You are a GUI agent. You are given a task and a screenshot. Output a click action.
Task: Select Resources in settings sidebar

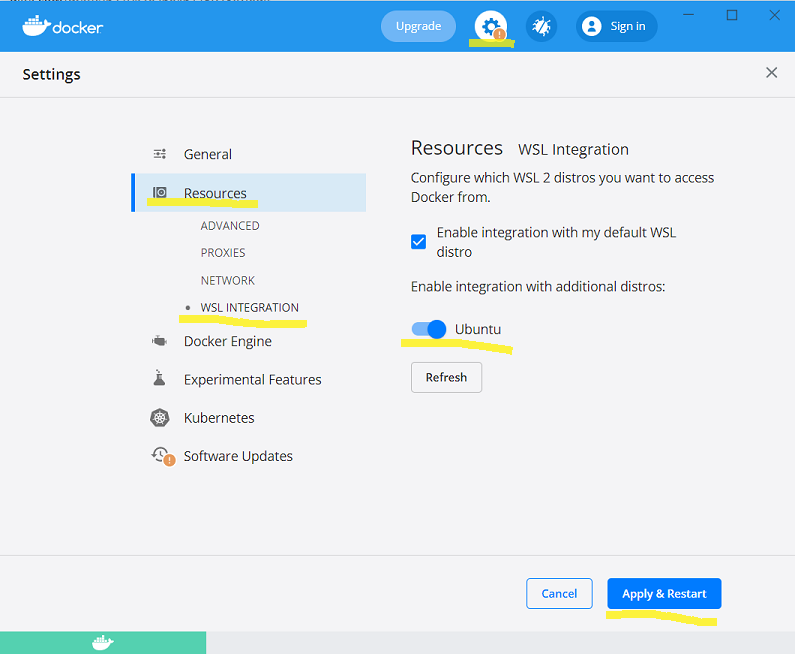pyautogui.click(x=248, y=193)
